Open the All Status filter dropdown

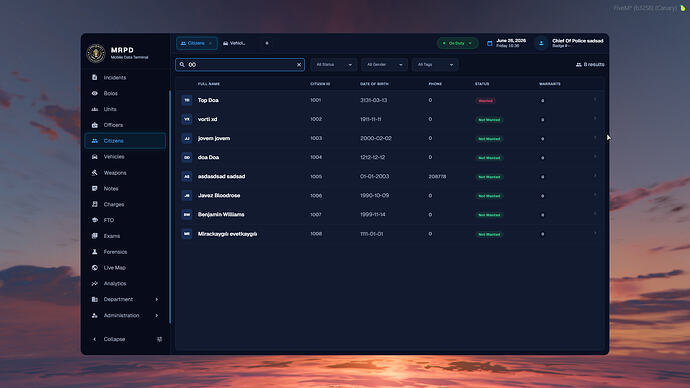[333, 65]
